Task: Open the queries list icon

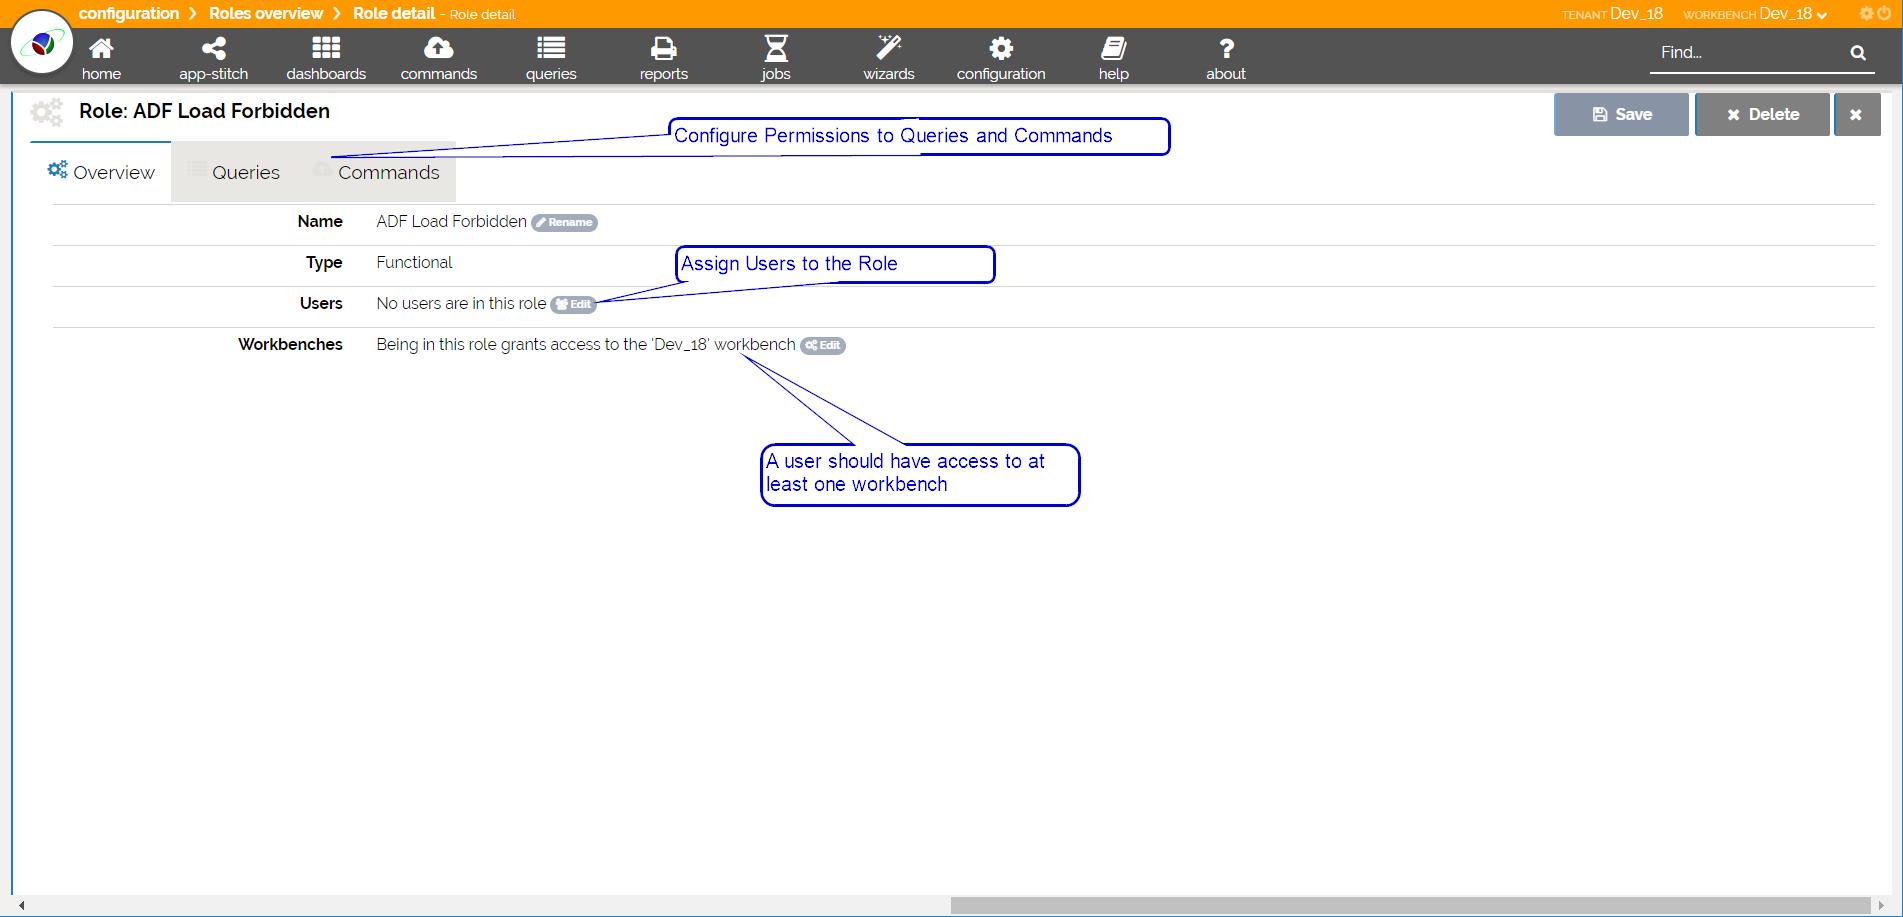Action: pos(551,49)
